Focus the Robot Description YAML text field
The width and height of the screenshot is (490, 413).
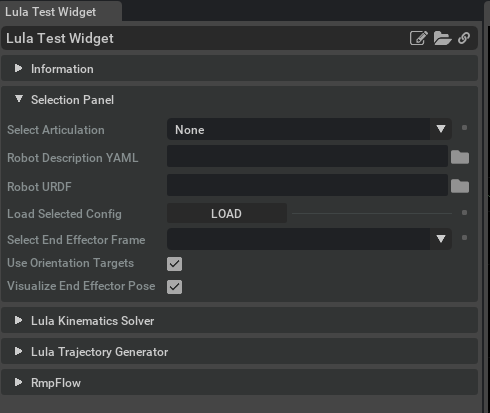[x=307, y=156]
